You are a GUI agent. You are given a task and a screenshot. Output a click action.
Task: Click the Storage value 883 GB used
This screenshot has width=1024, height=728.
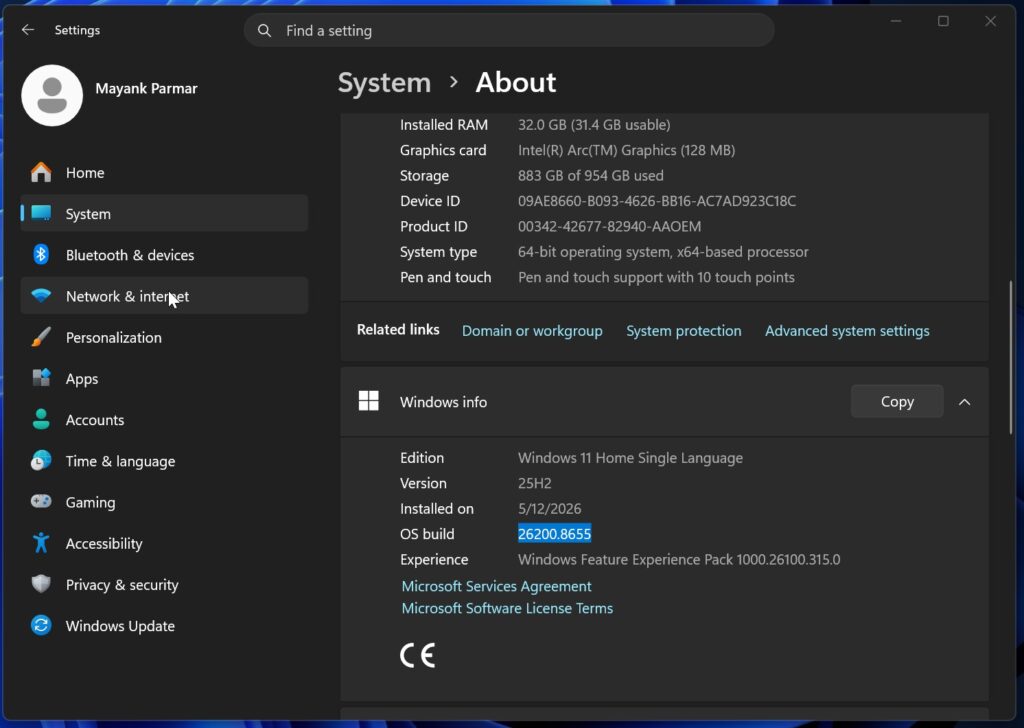[590, 176]
